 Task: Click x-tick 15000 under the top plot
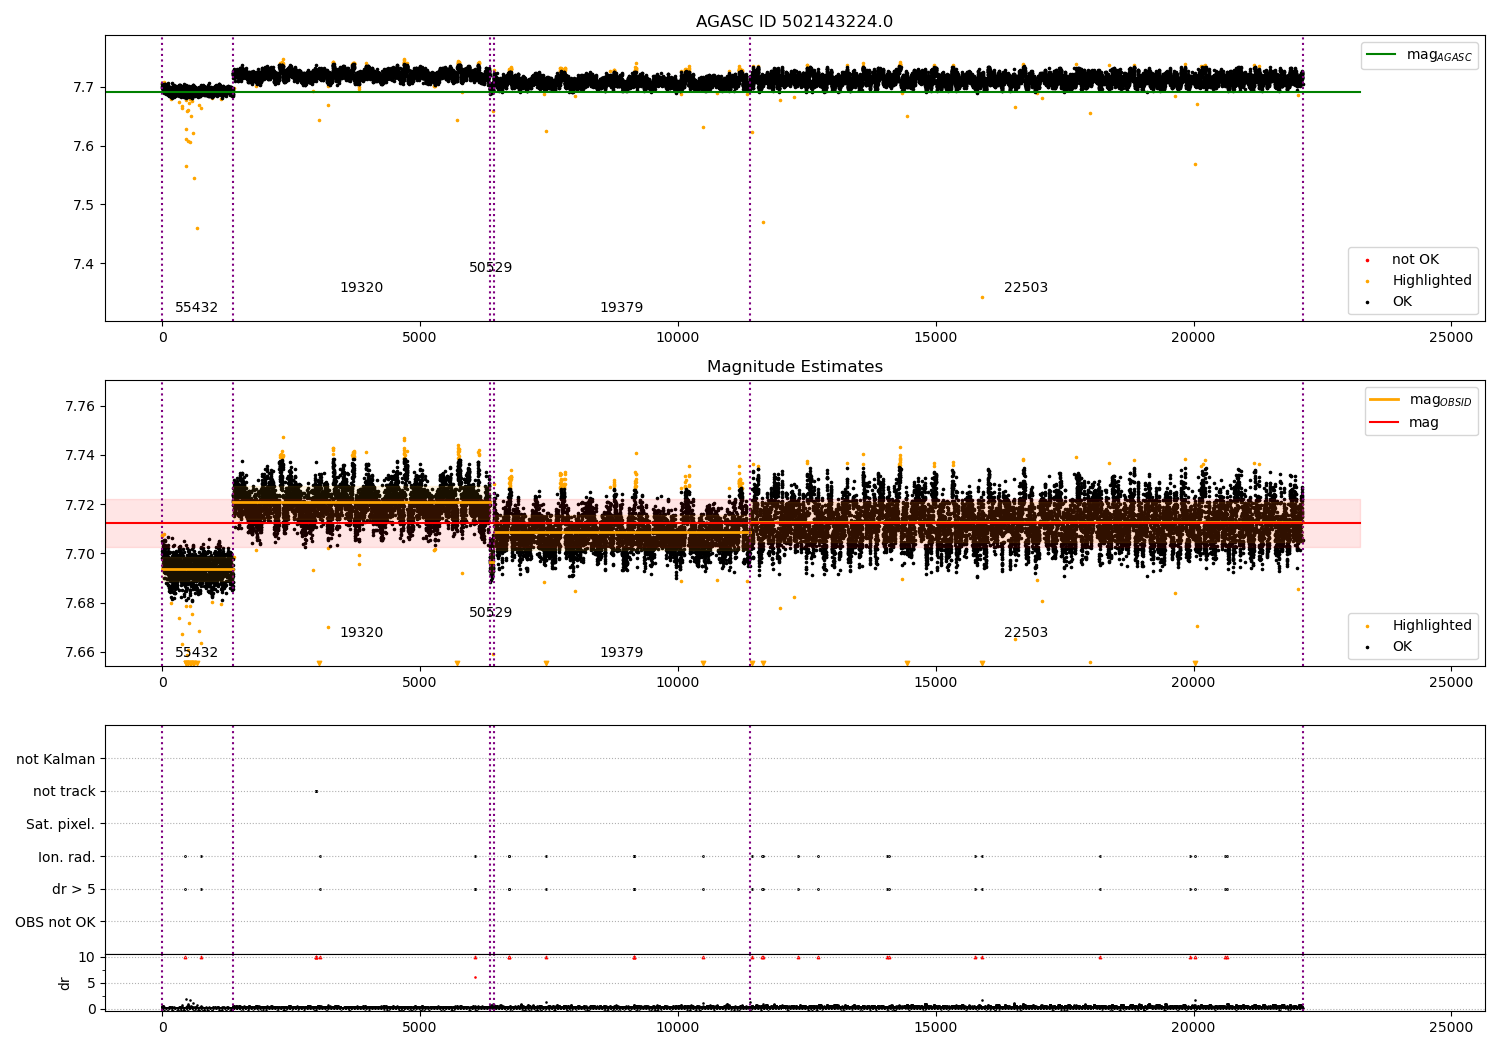pyautogui.click(x=935, y=338)
